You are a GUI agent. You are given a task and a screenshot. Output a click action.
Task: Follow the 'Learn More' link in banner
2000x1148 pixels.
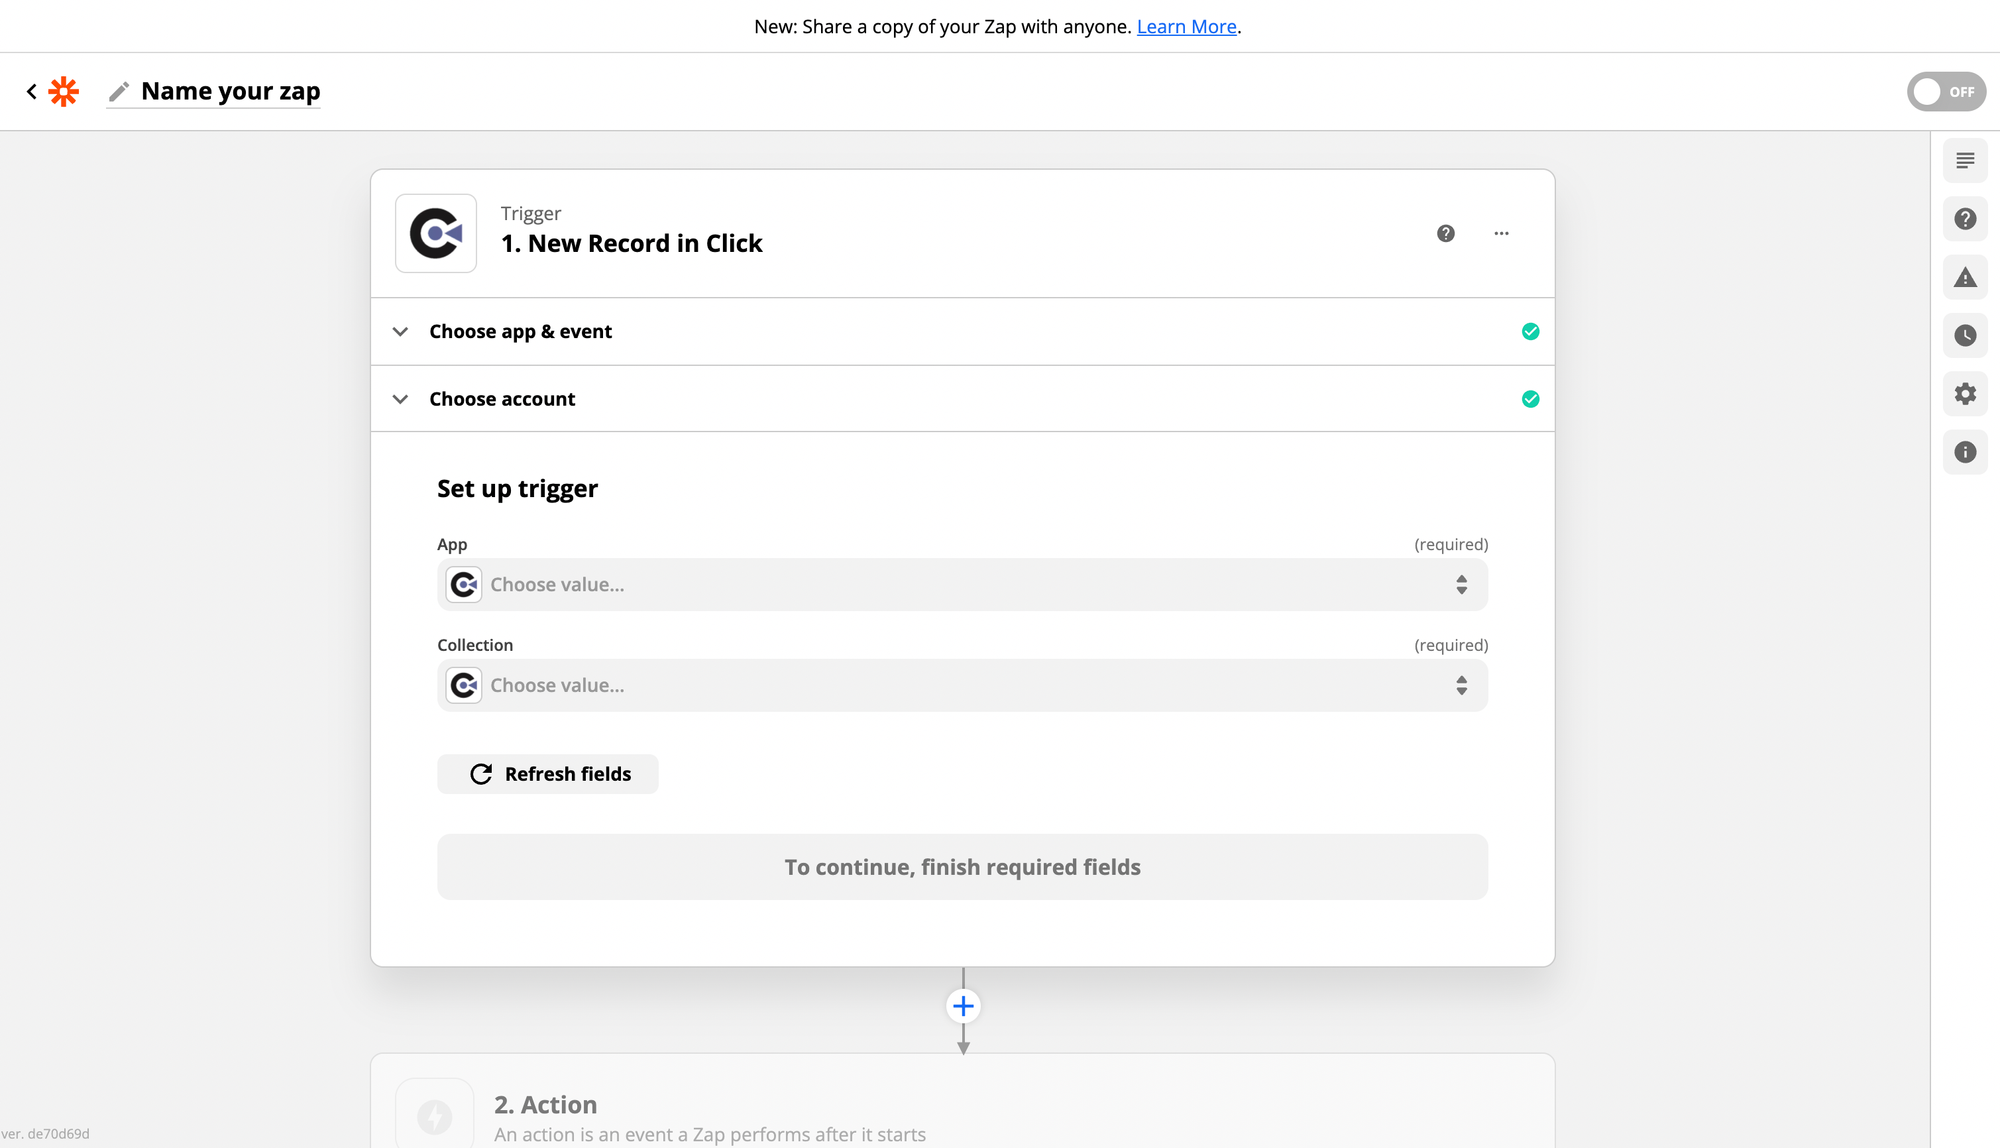pos(1187,27)
